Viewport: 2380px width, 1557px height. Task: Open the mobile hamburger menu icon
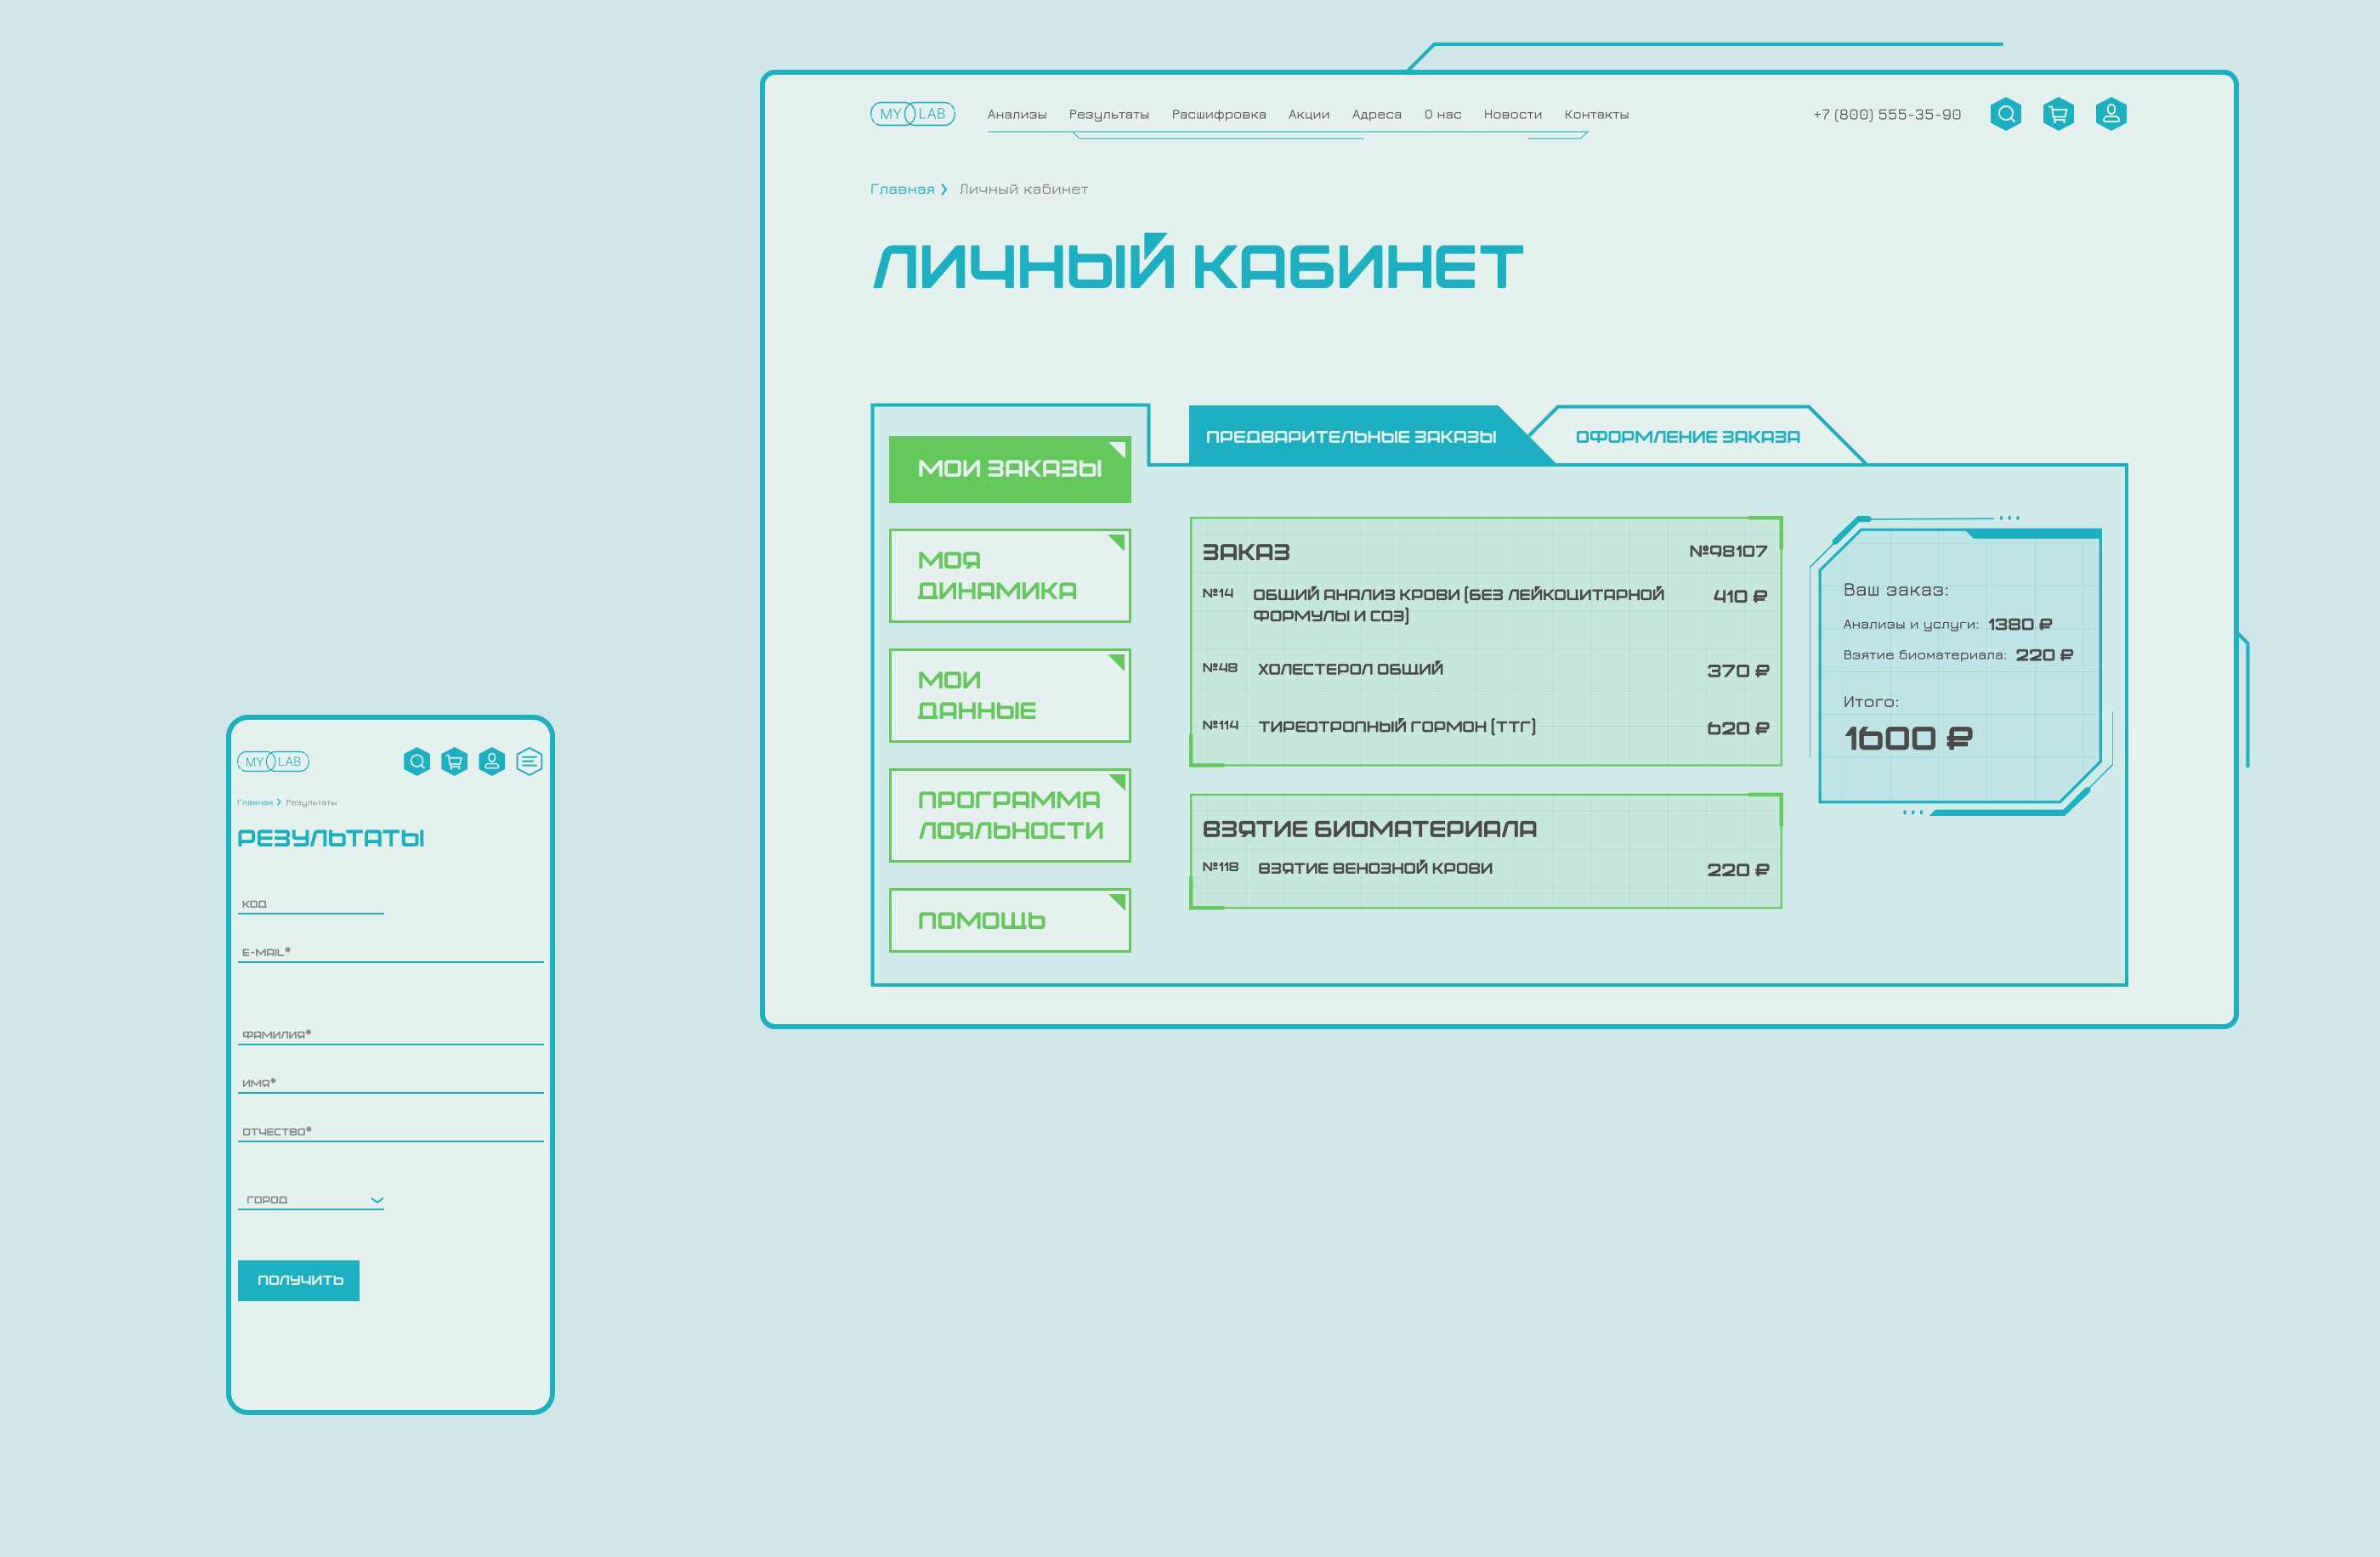[x=529, y=762]
